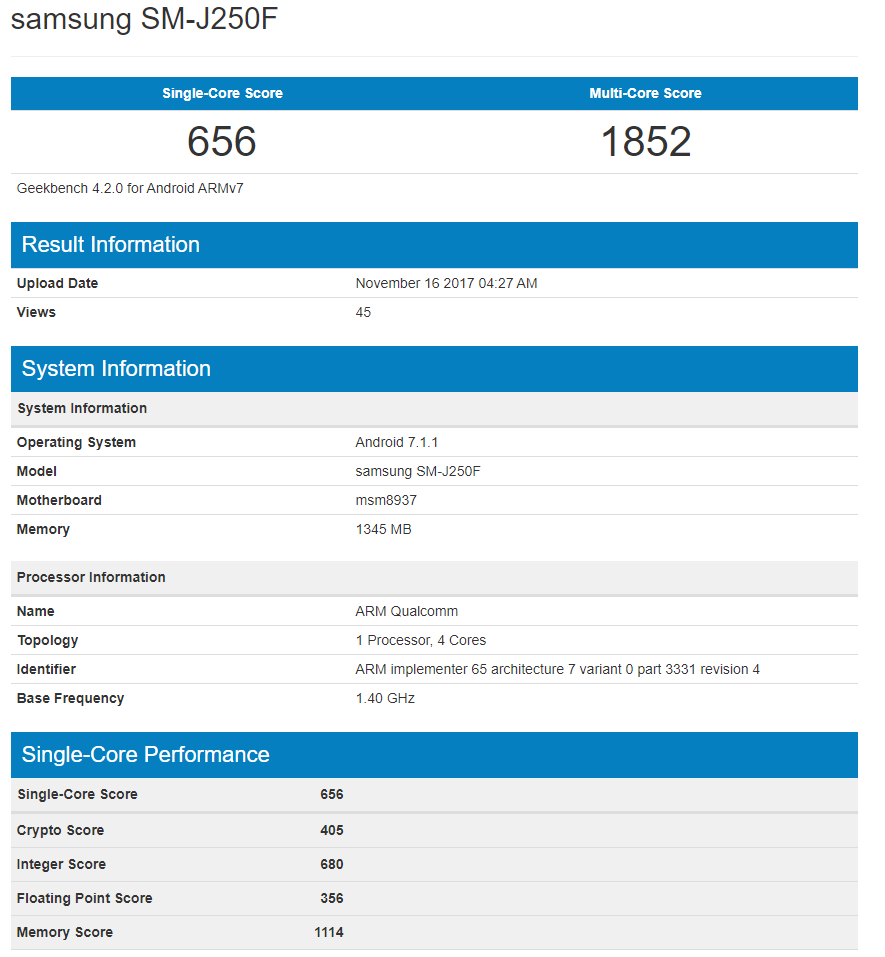
Task: Click the Processor Information subheader
Action: [434, 577]
